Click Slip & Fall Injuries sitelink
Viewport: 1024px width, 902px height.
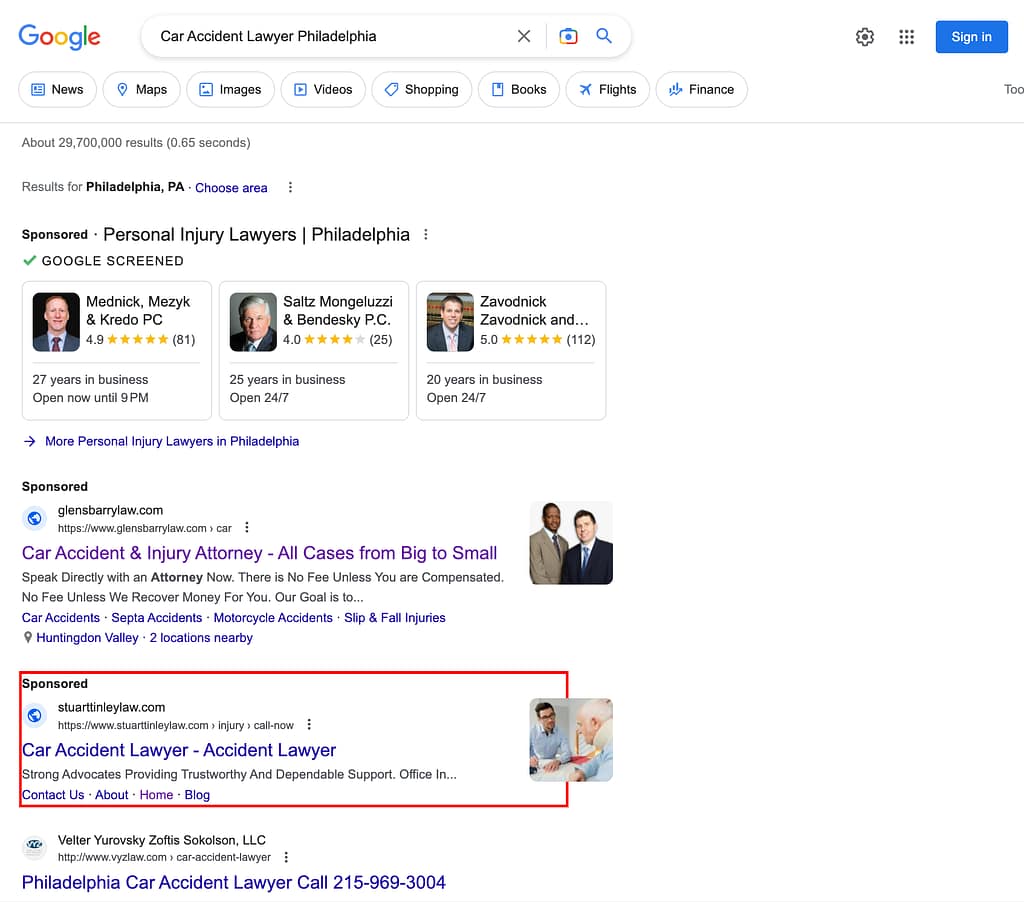(x=394, y=618)
